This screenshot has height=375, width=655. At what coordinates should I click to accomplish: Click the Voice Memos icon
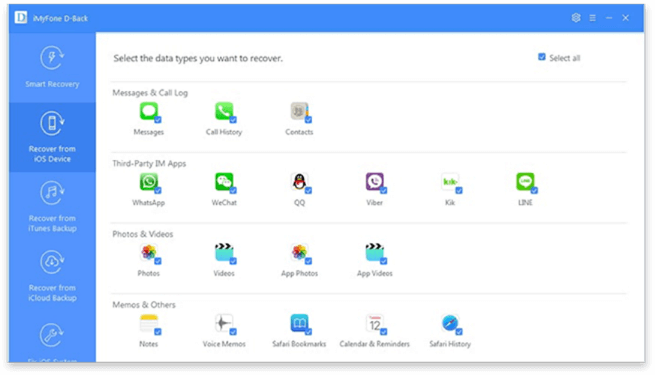(224, 323)
